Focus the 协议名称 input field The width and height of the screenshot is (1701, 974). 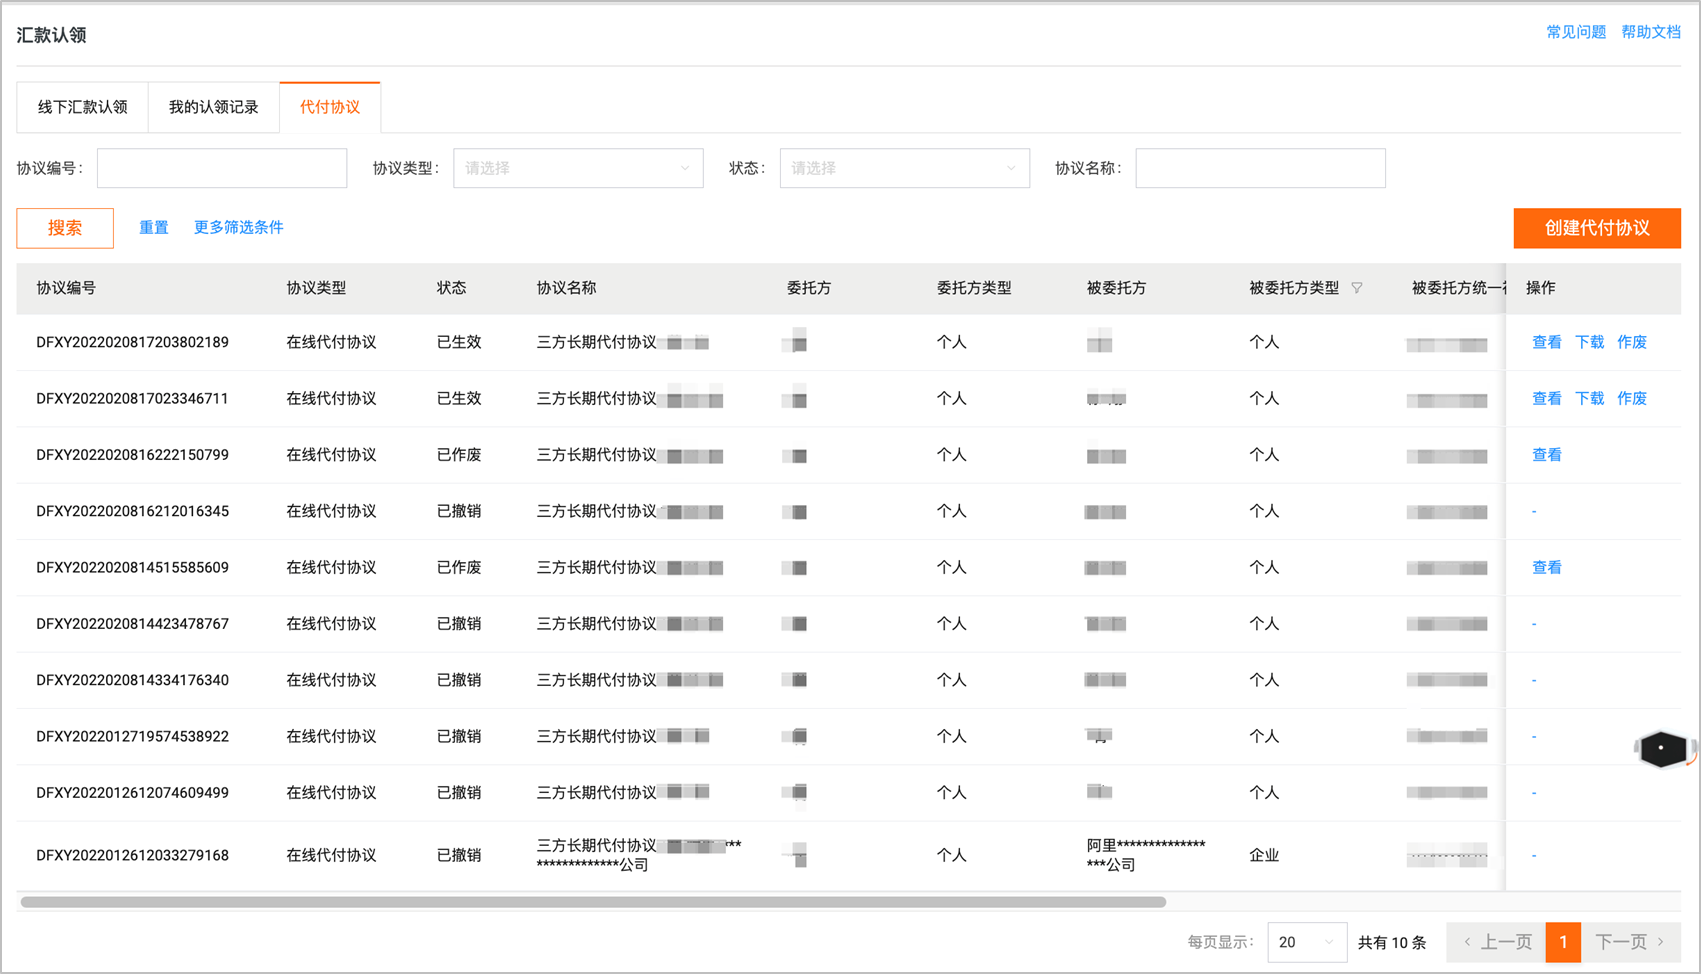1260,168
